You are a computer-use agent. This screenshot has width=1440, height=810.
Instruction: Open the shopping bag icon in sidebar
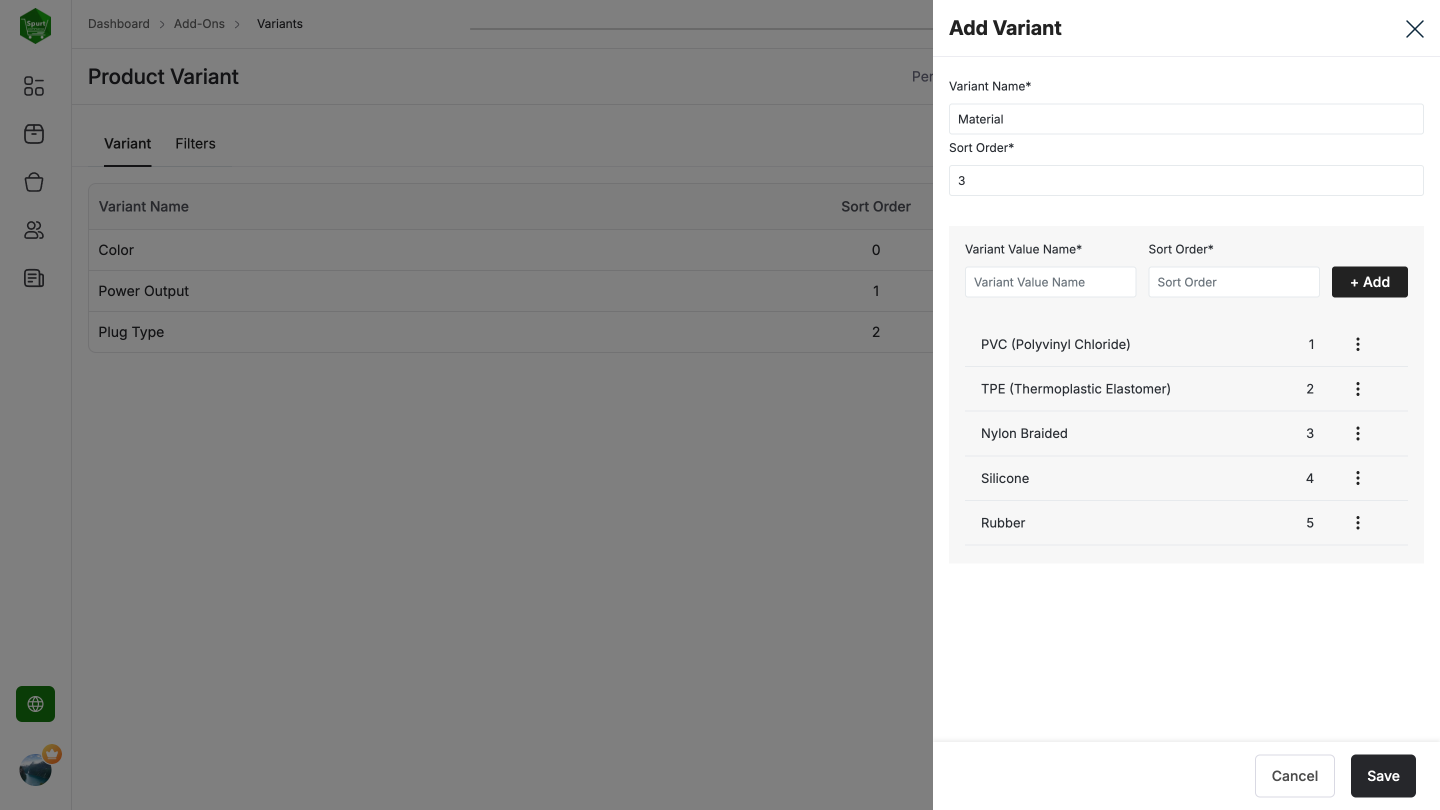pos(33,181)
